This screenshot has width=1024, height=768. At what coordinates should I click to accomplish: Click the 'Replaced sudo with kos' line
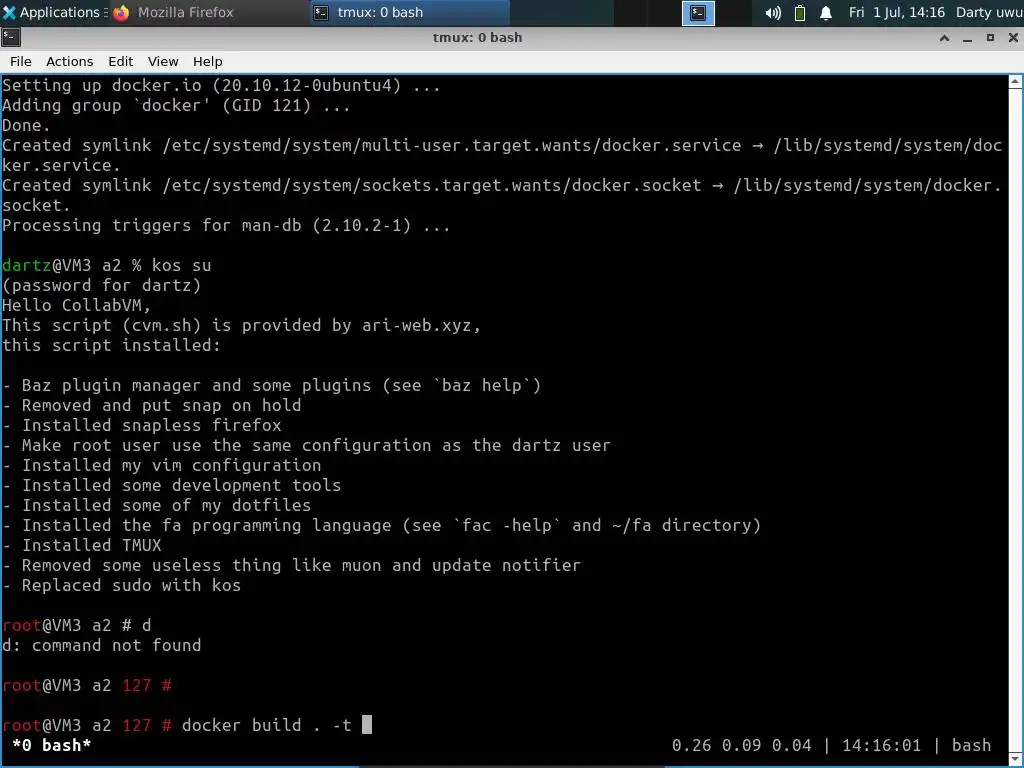coord(121,585)
